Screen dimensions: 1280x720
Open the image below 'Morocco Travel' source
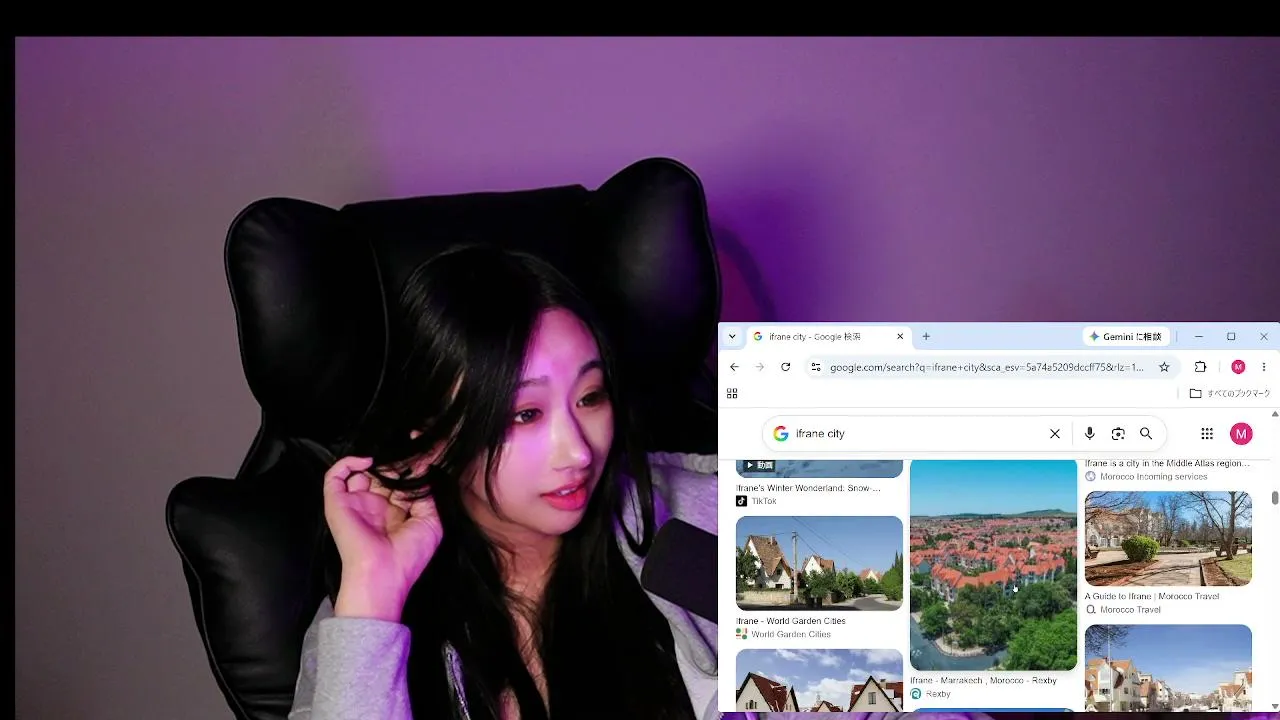pyautogui.click(x=1168, y=668)
